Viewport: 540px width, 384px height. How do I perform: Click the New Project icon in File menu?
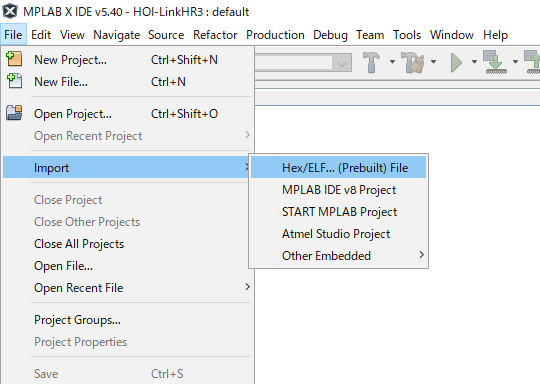coord(14,59)
